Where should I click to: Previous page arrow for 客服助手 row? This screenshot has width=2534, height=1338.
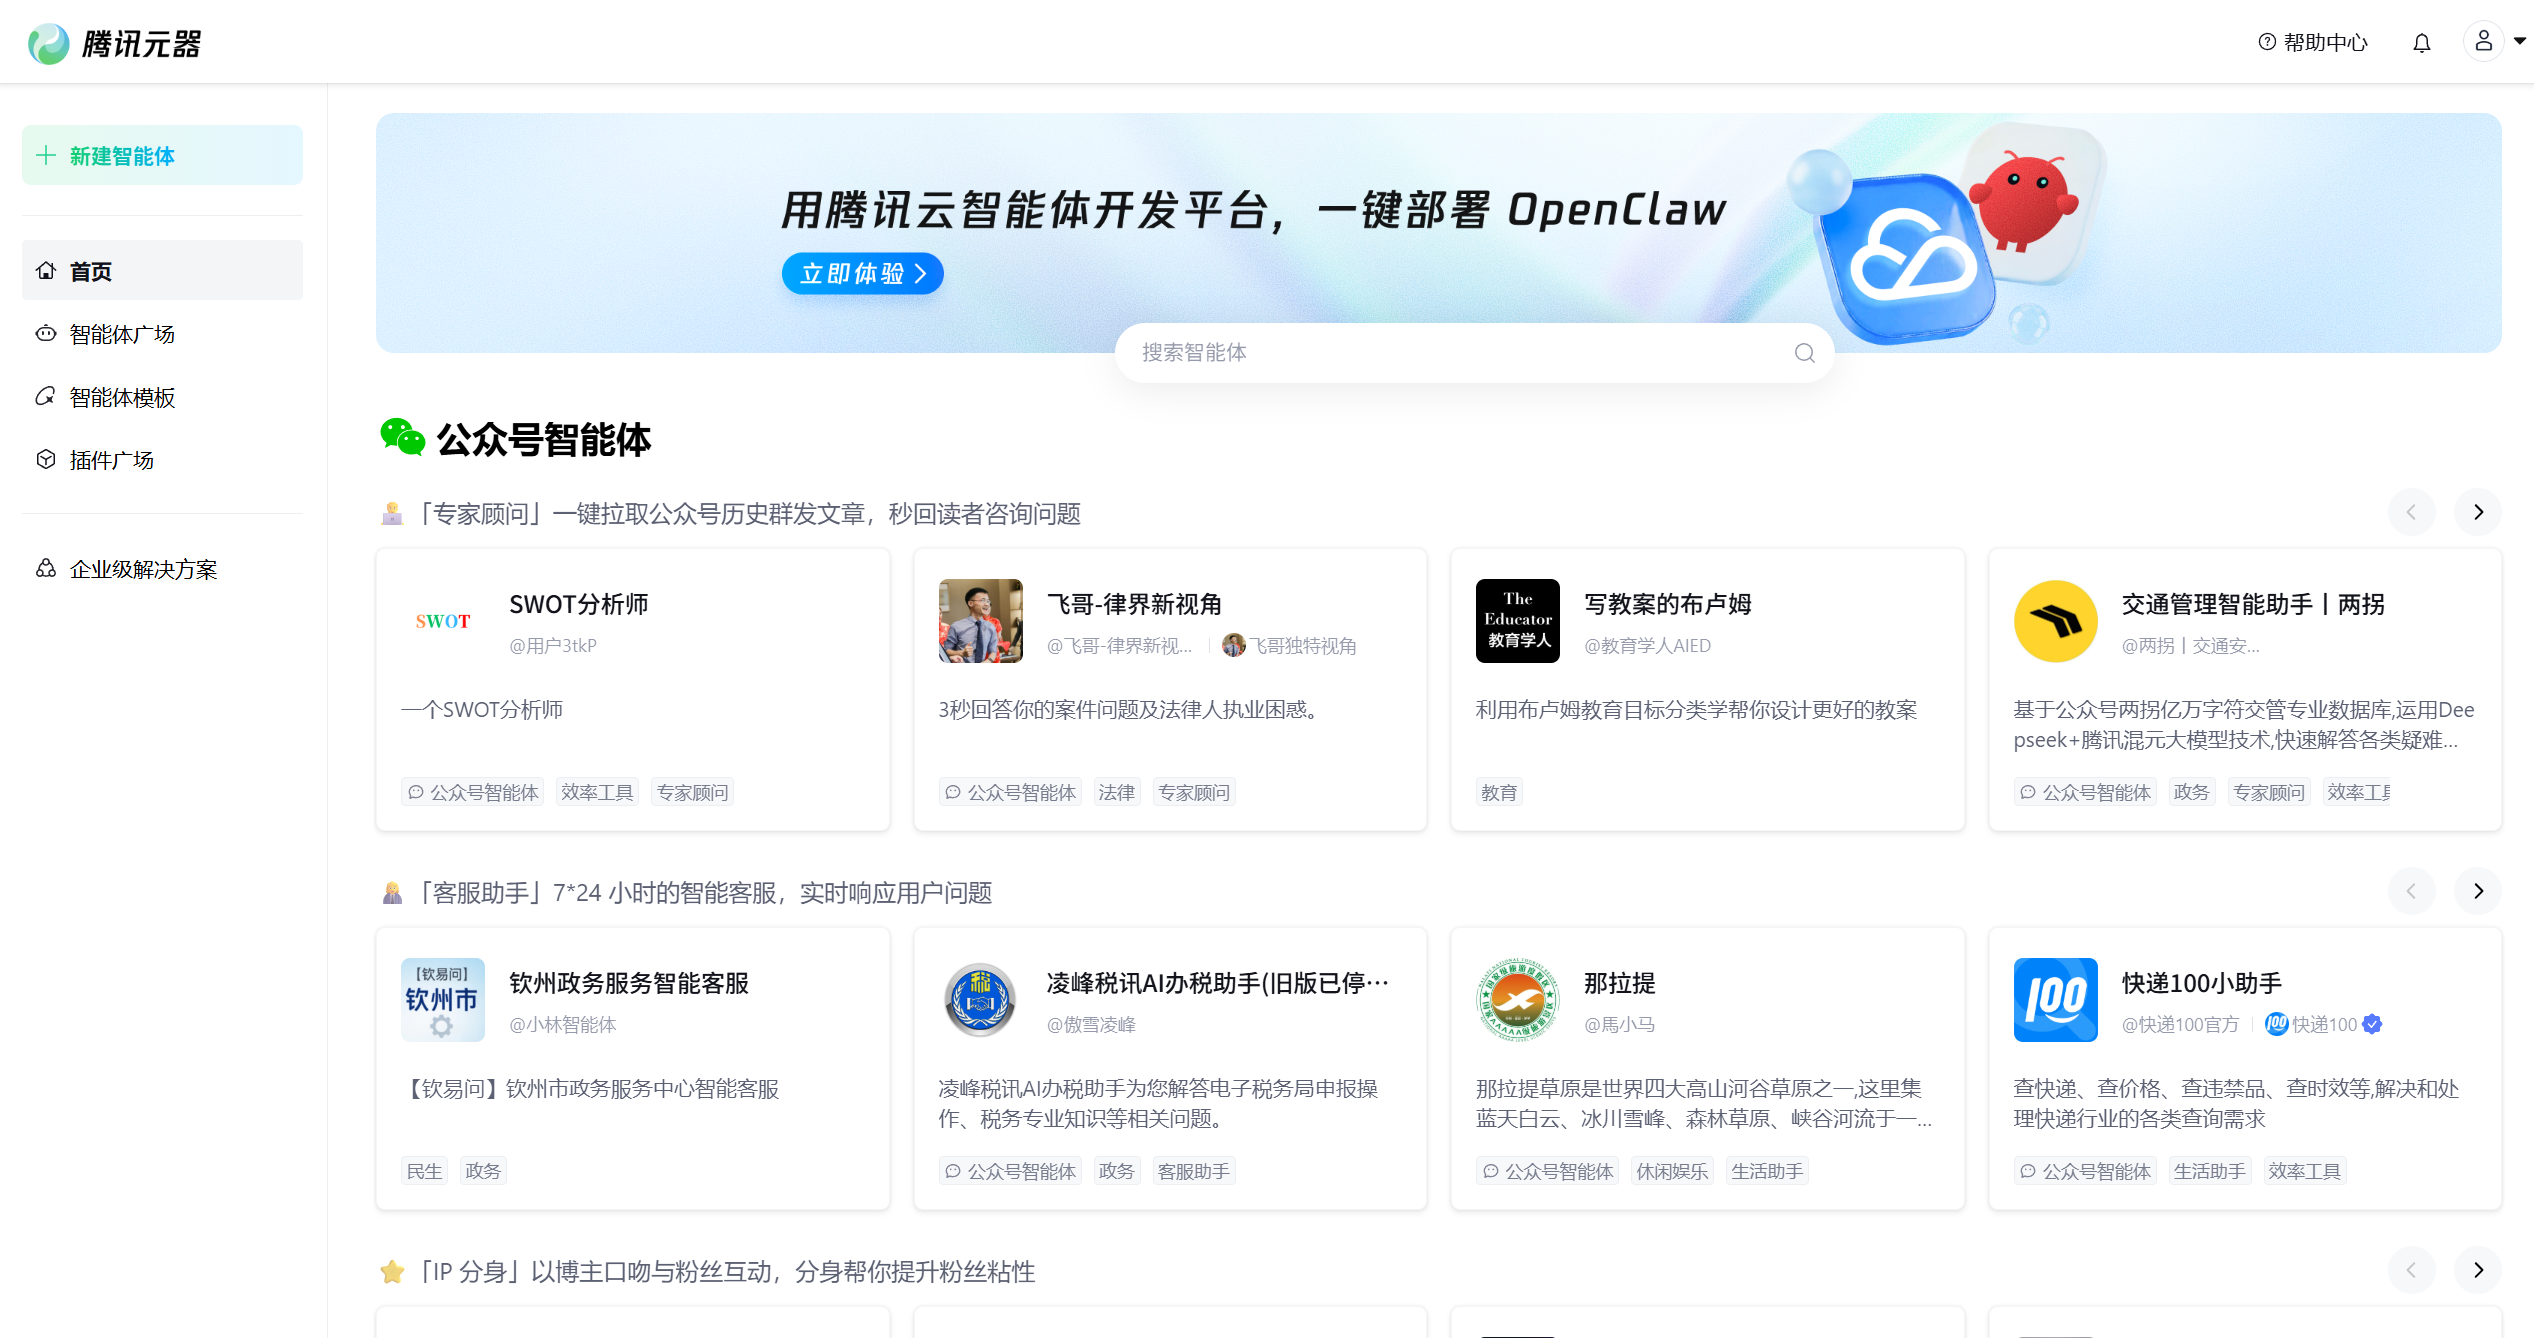pos(2411,891)
